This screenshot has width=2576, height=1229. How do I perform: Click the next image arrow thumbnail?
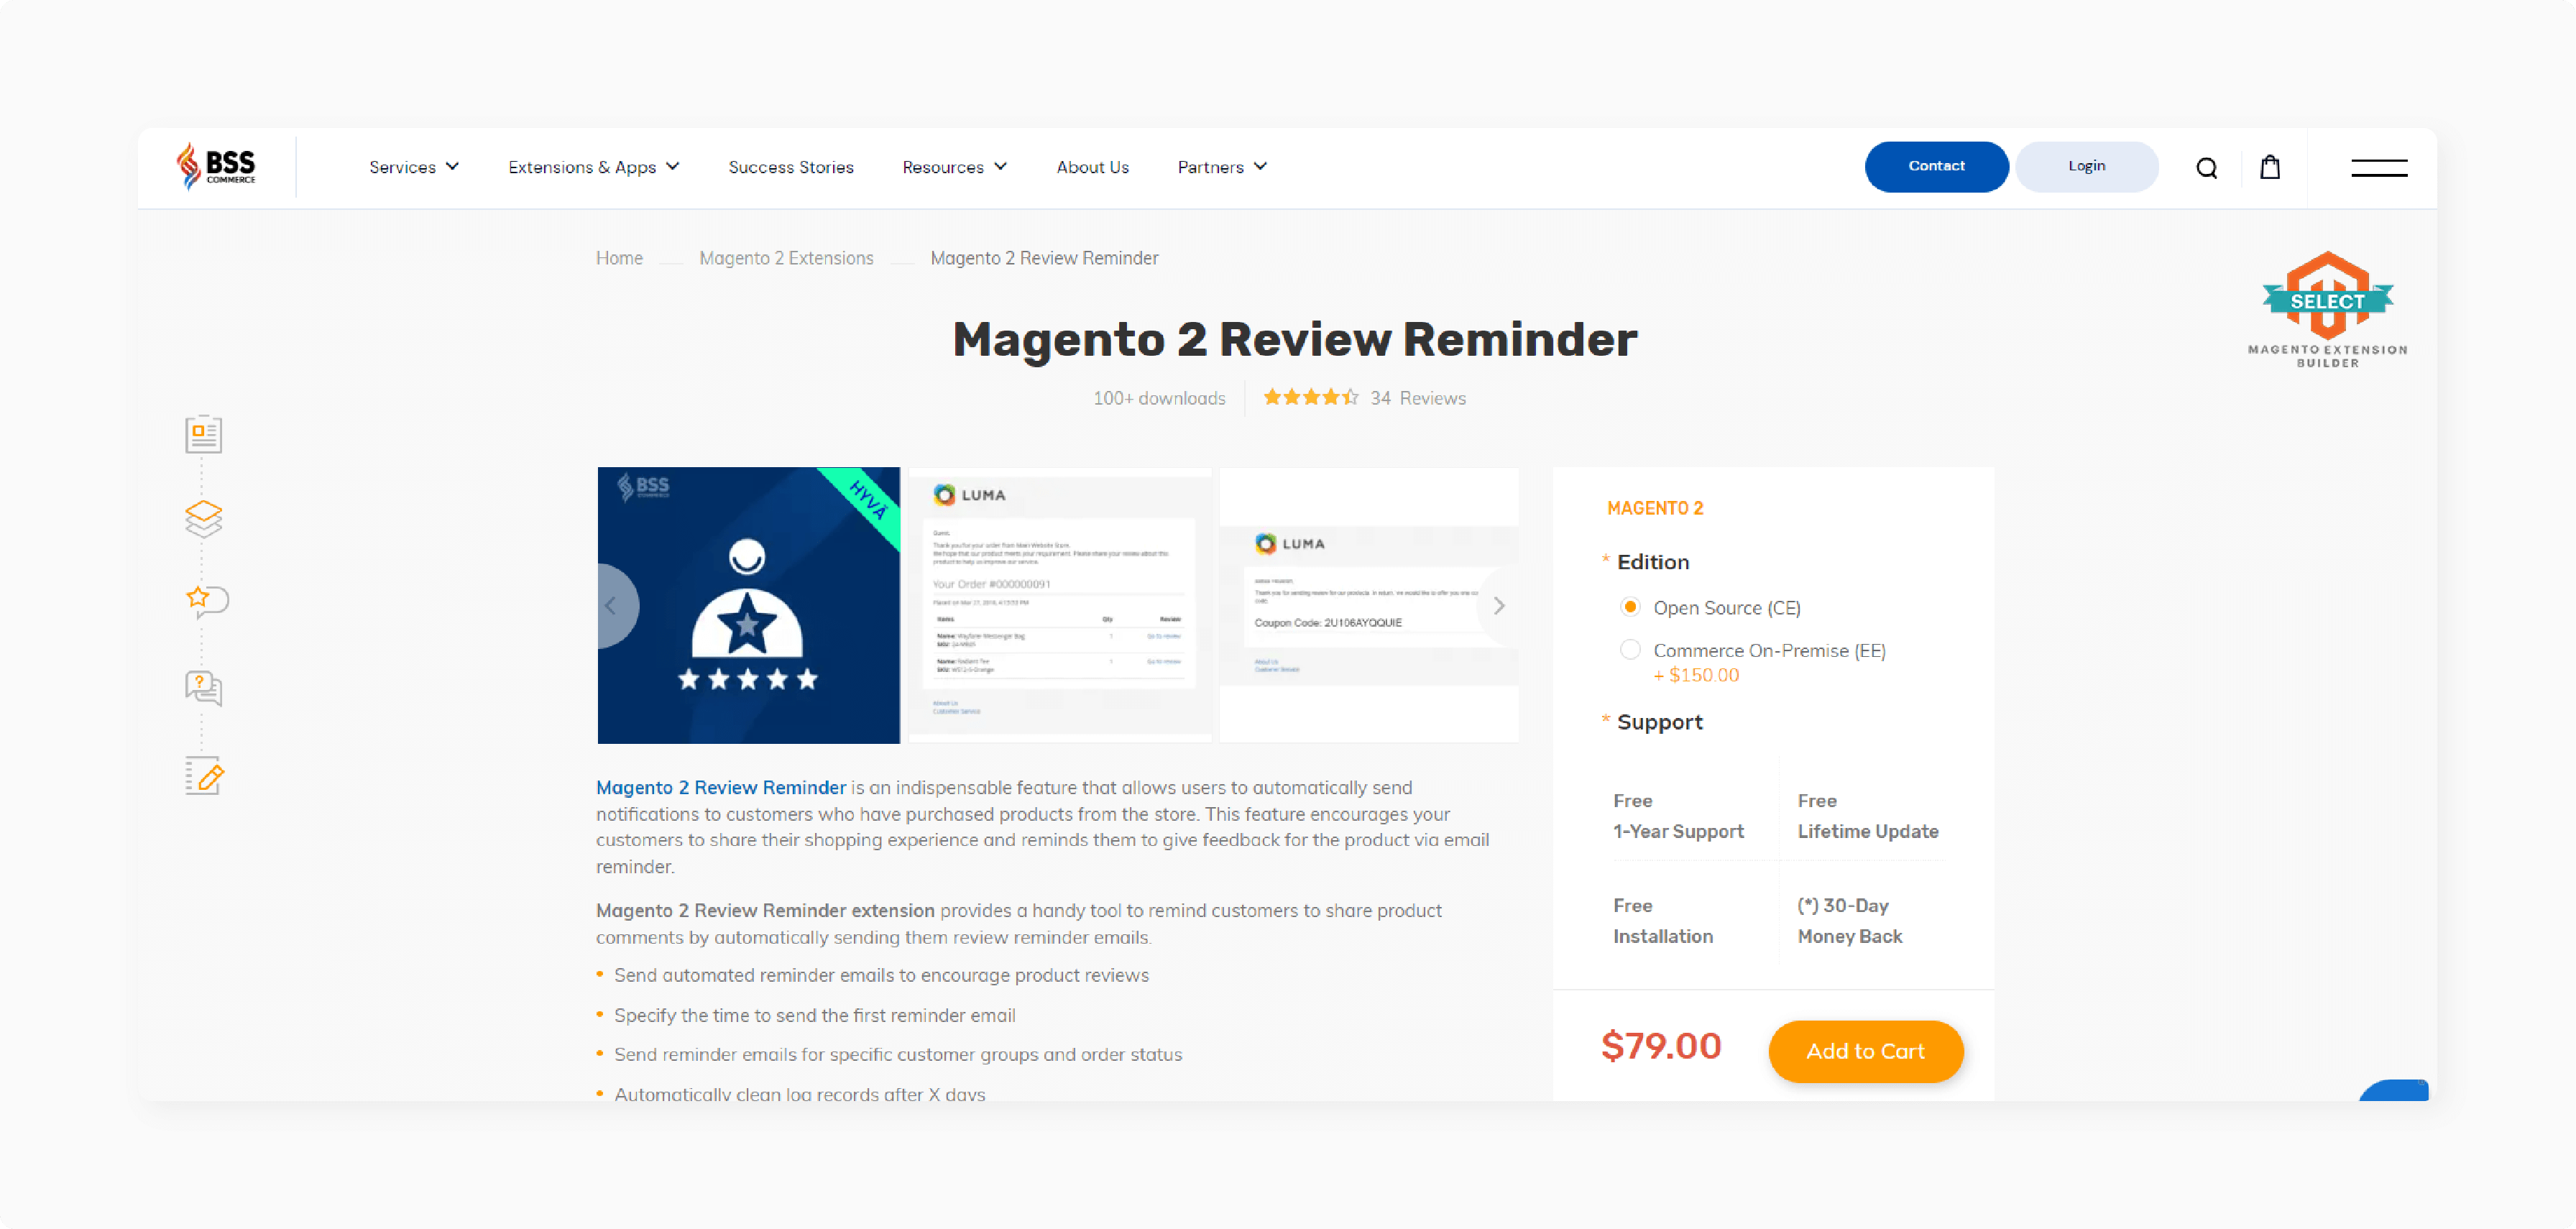point(1499,604)
